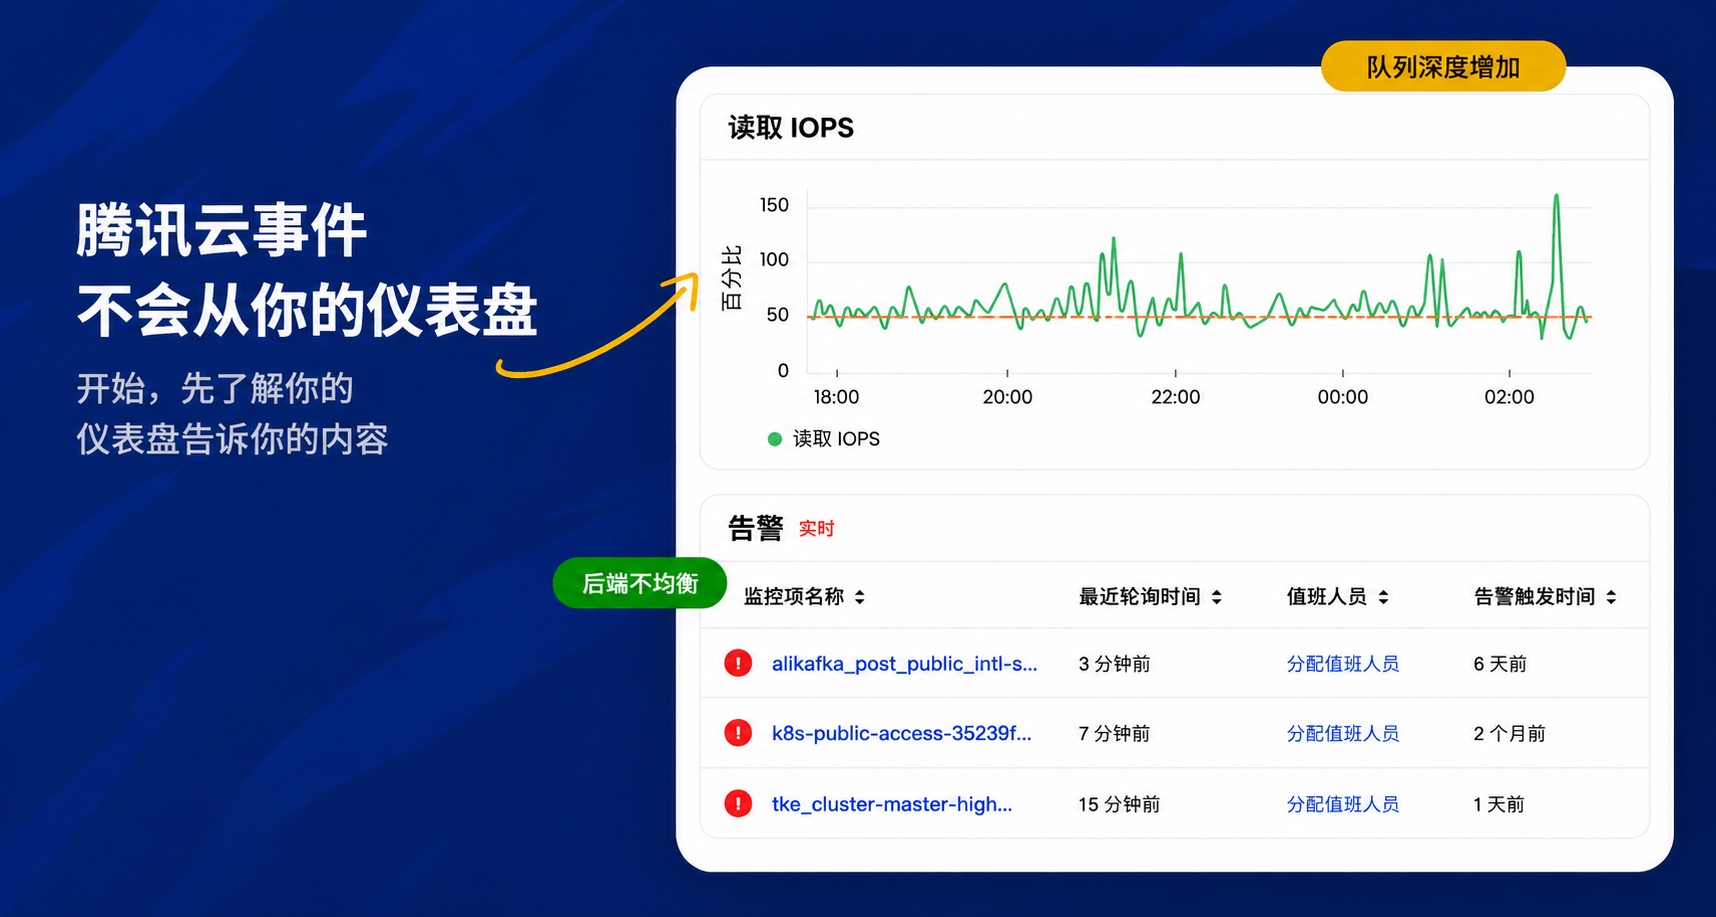Click the 18:00 x-axis label
Screen dimensions: 1716x917
point(836,397)
